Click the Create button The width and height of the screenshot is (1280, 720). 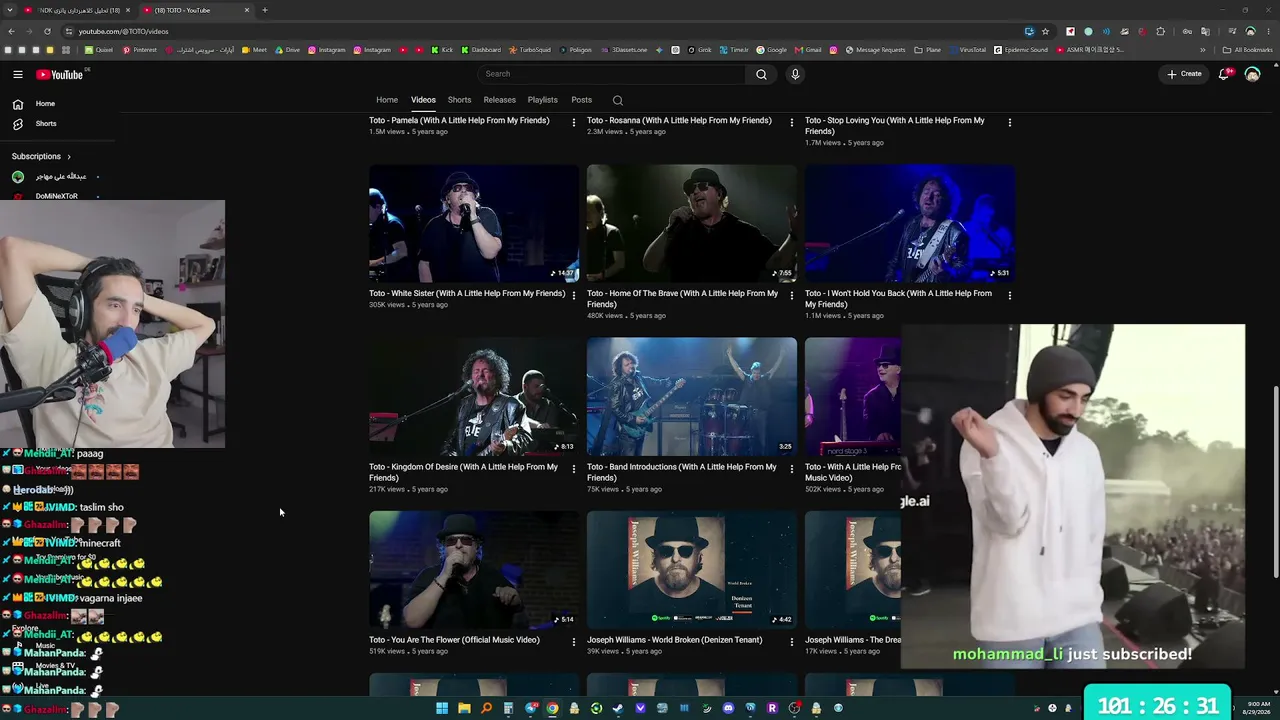click(x=1185, y=74)
